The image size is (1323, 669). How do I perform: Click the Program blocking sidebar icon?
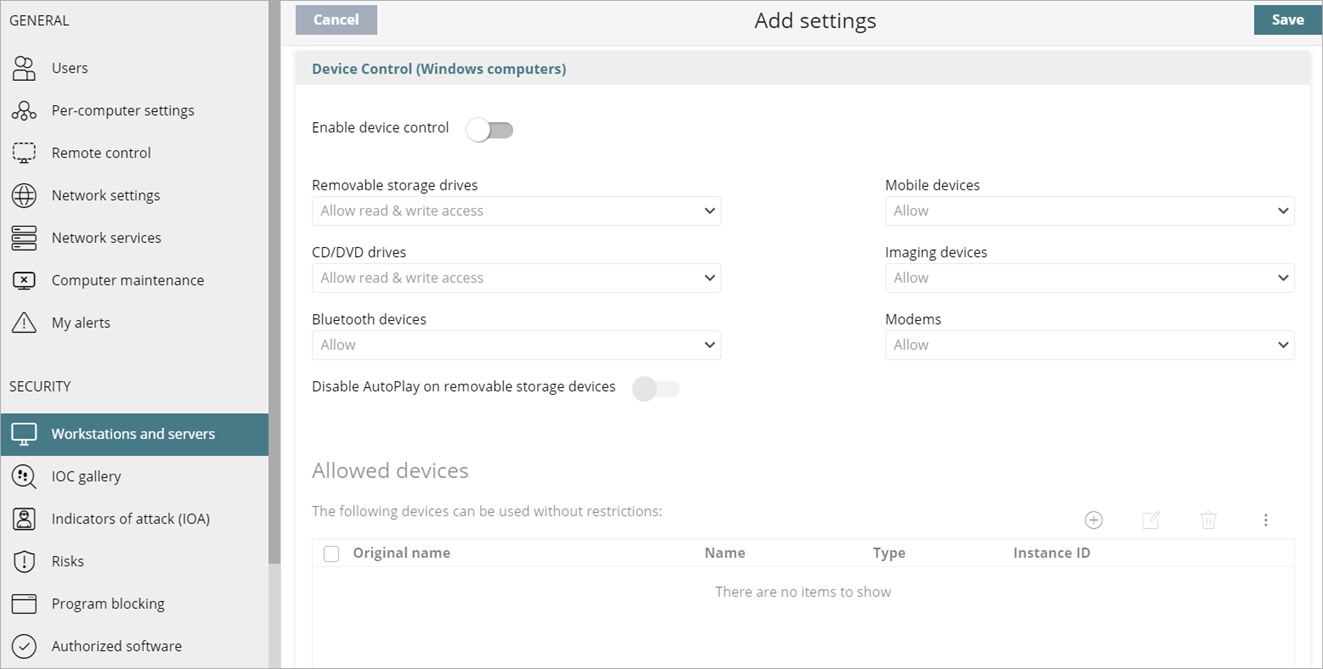coord(23,603)
